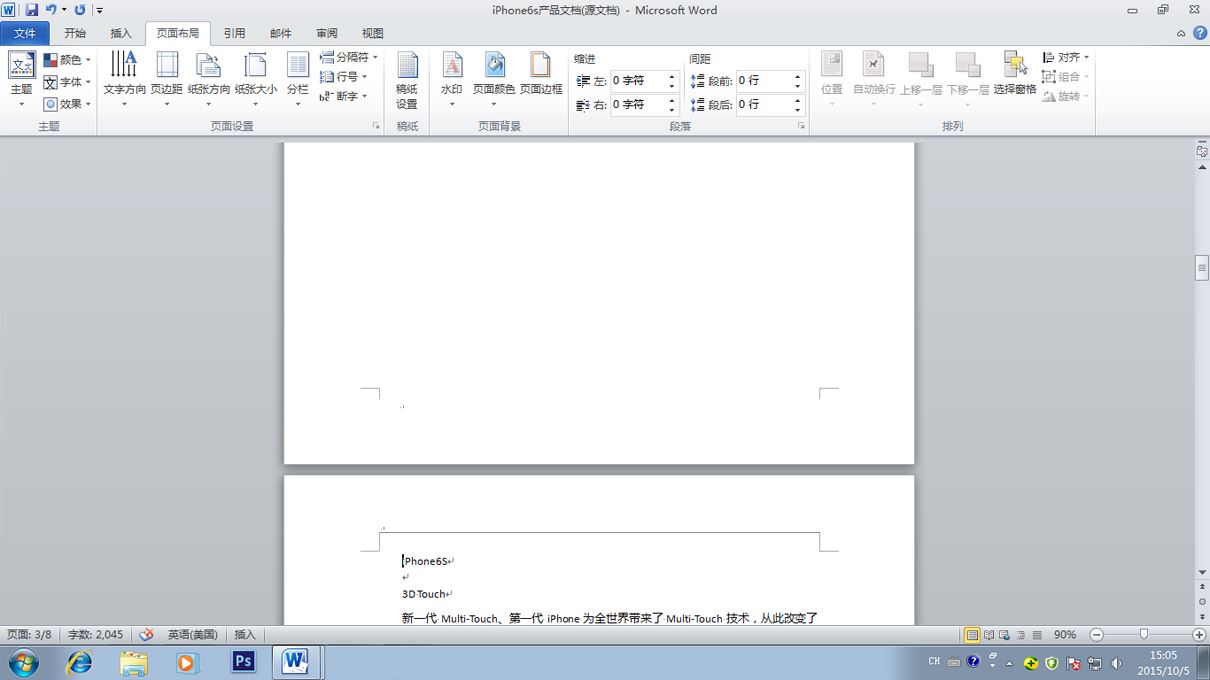
Task: Click the 页边距 margins icon
Action: click(167, 65)
